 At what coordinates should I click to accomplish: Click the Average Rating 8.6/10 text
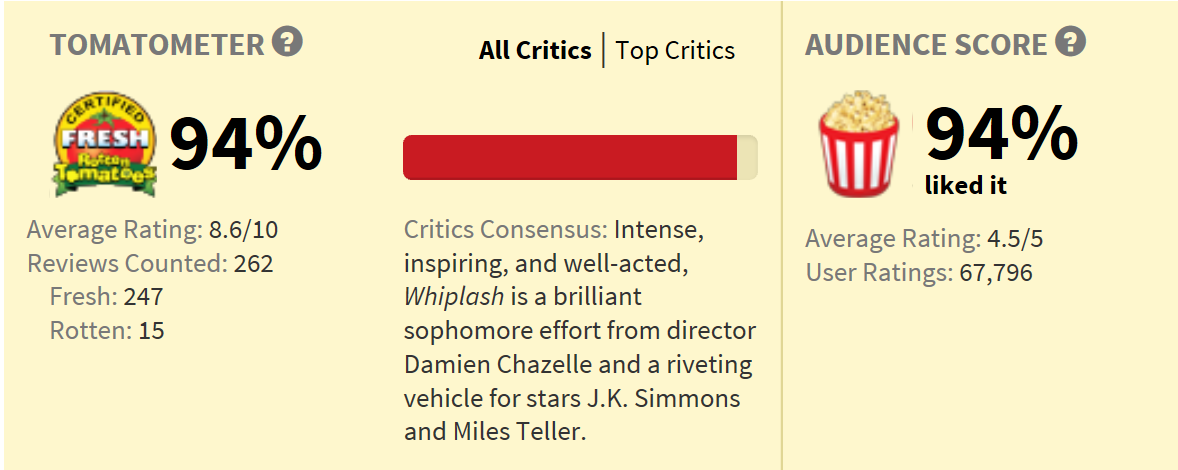[153, 230]
